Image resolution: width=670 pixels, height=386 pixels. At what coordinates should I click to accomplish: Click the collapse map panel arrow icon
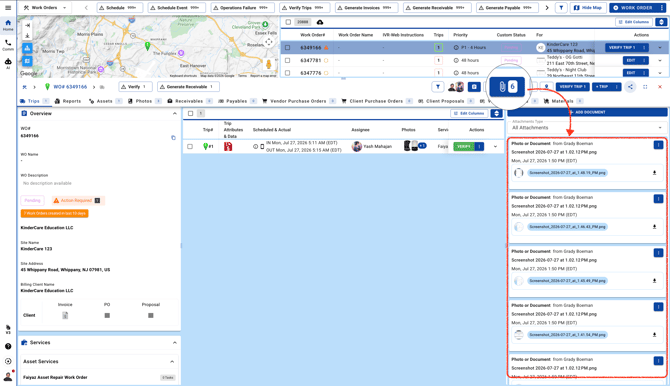[27, 25]
